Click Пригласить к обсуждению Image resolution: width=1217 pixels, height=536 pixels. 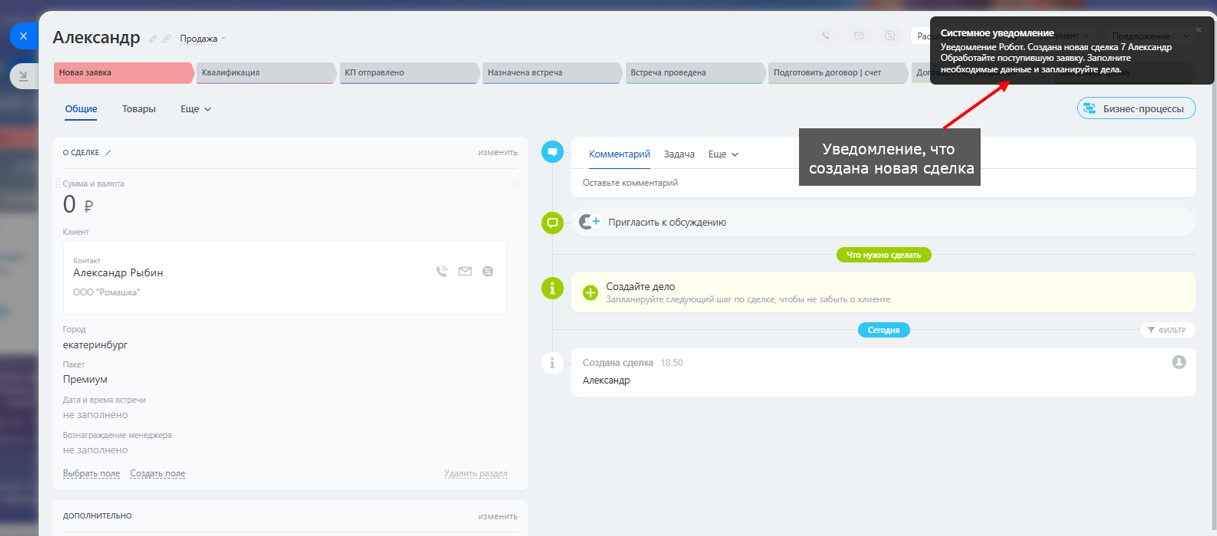coord(667,223)
